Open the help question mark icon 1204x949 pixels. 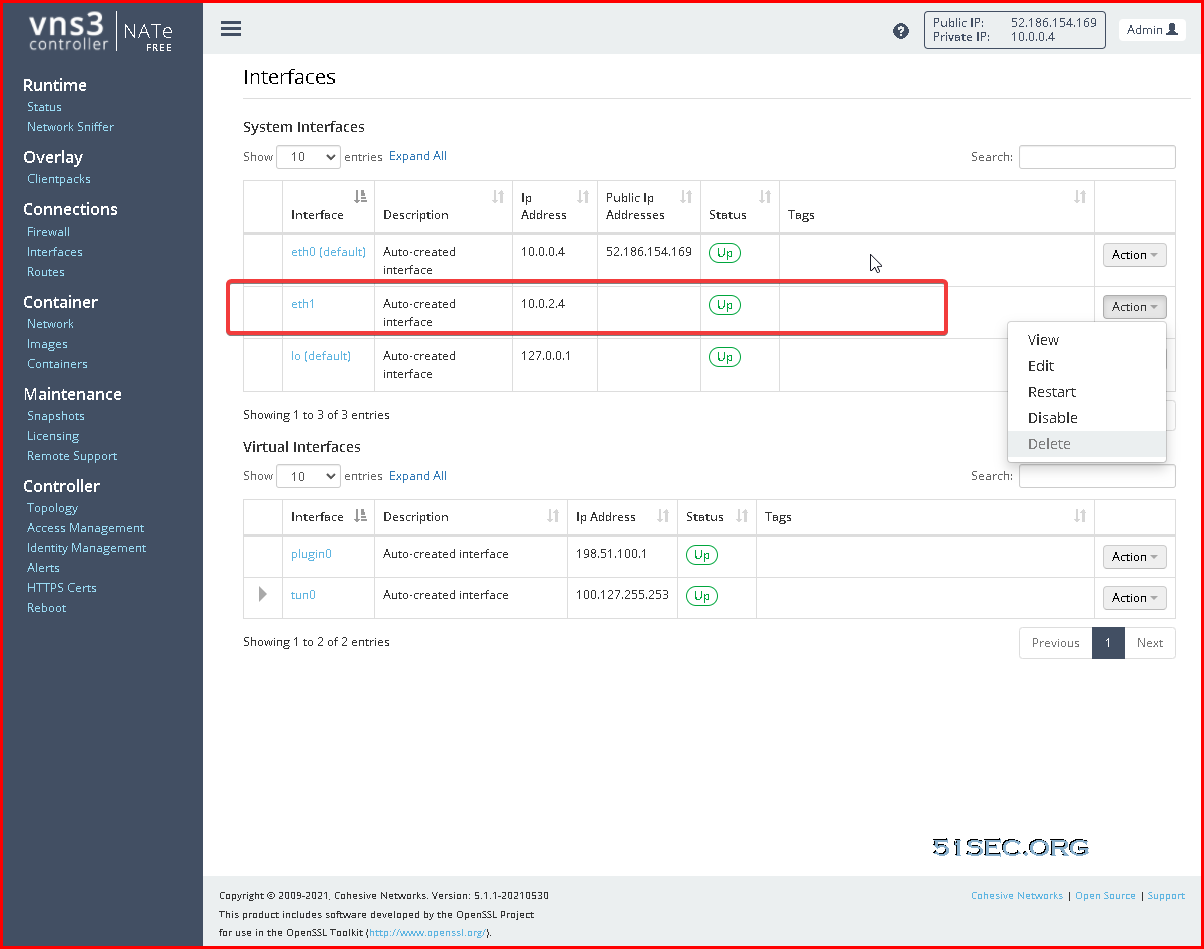point(901,31)
